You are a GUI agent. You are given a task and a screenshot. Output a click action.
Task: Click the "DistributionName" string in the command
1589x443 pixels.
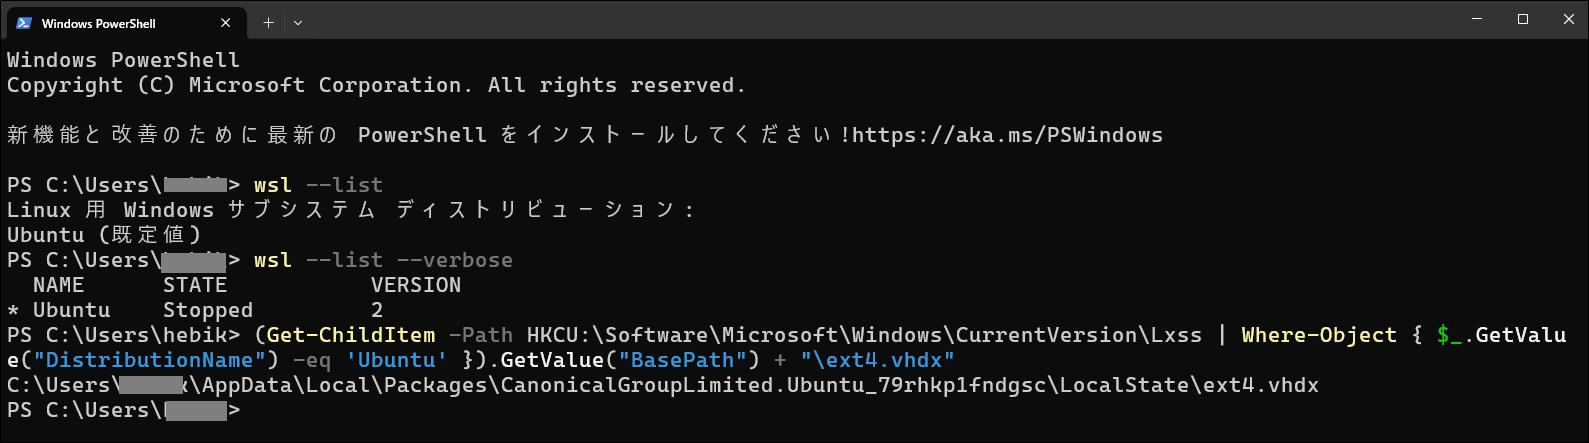tap(149, 360)
